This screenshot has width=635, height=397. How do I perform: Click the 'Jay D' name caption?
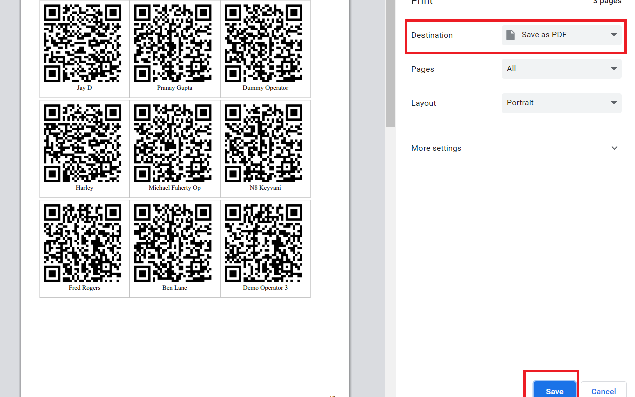84,88
